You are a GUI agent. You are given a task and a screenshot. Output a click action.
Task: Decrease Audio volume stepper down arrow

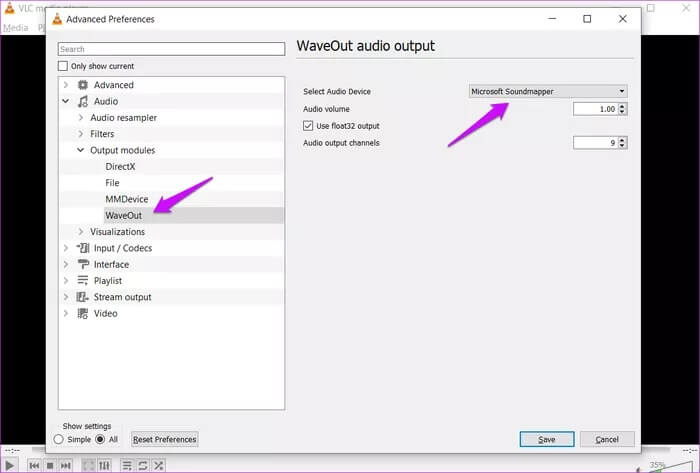coord(623,112)
